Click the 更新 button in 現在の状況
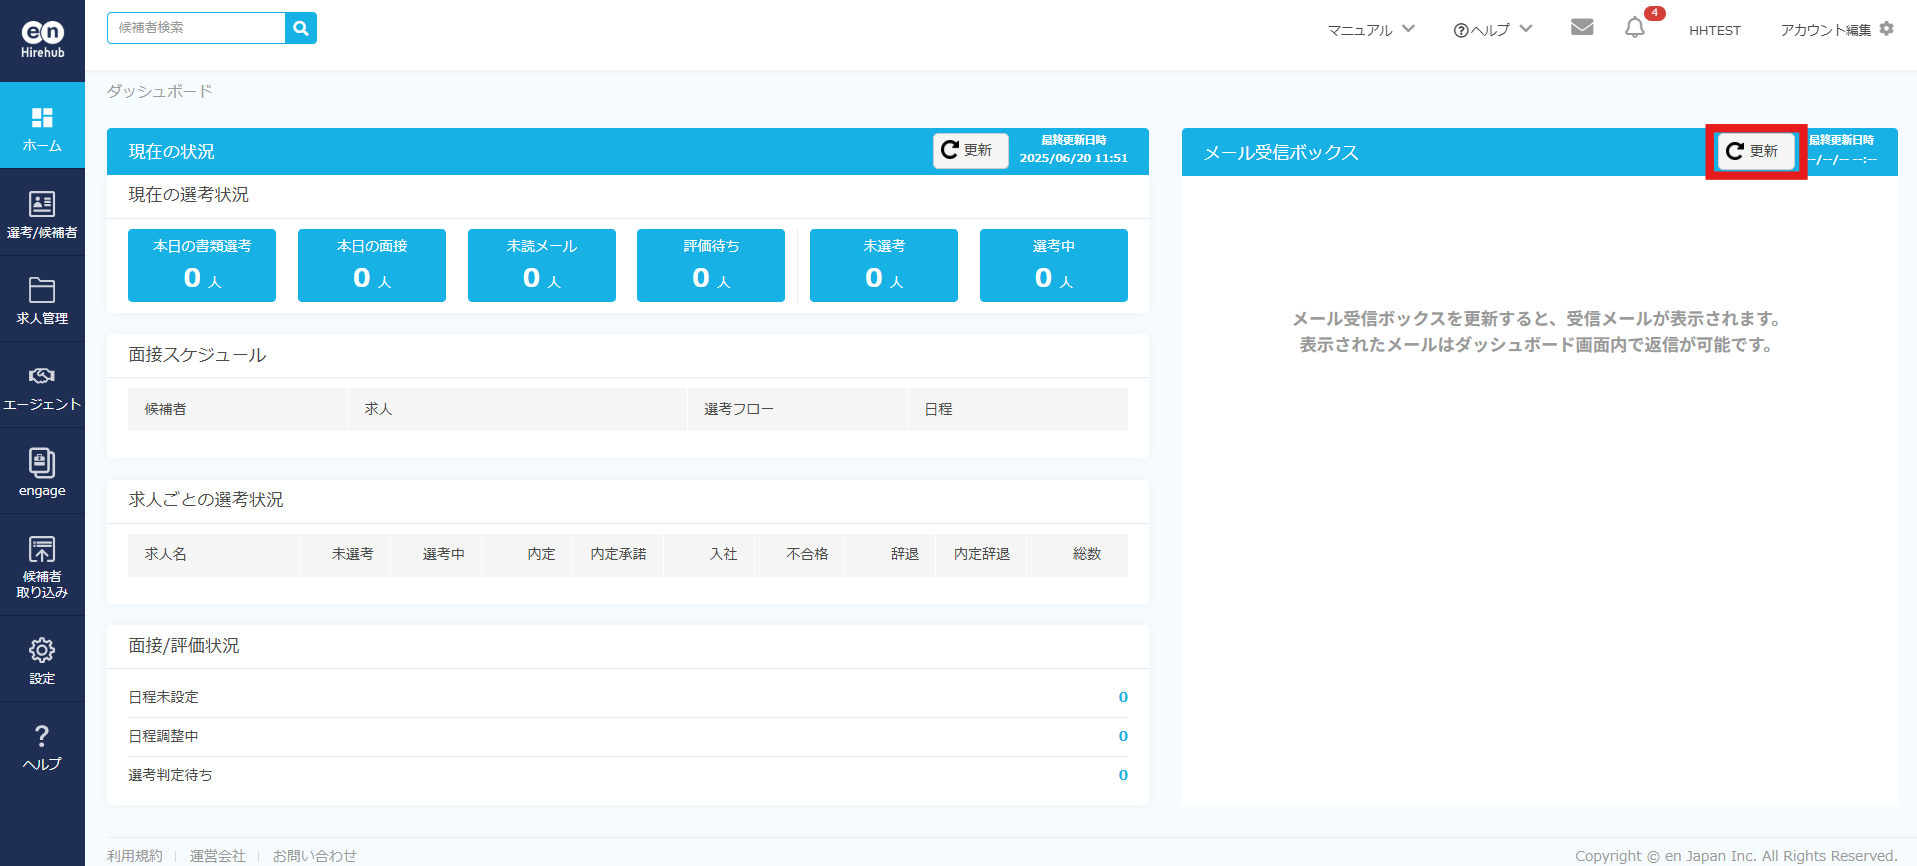Screen dimensions: 1917x866 (x=970, y=150)
